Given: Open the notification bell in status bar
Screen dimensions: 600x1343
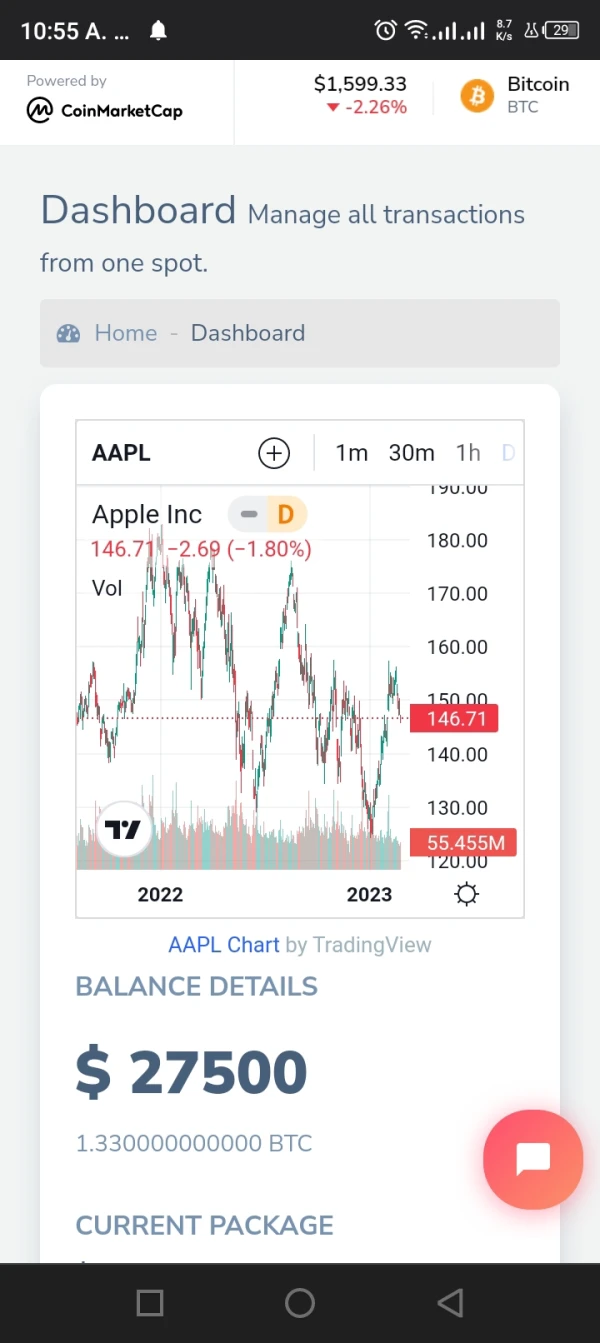Looking at the screenshot, I should [158, 31].
